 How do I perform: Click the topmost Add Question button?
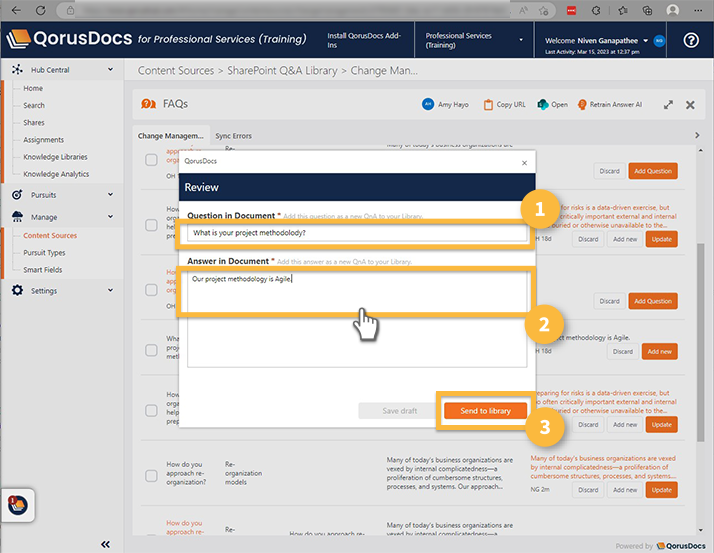point(653,171)
